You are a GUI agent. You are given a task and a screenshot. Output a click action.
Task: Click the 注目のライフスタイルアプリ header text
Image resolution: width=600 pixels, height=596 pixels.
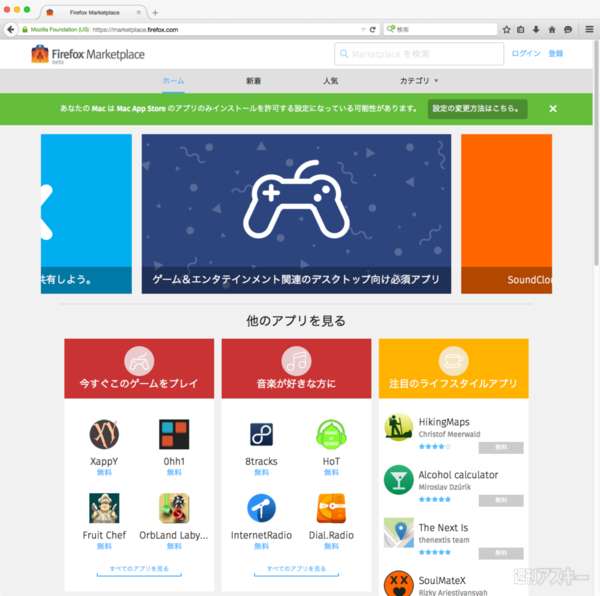(x=453, y=383)
